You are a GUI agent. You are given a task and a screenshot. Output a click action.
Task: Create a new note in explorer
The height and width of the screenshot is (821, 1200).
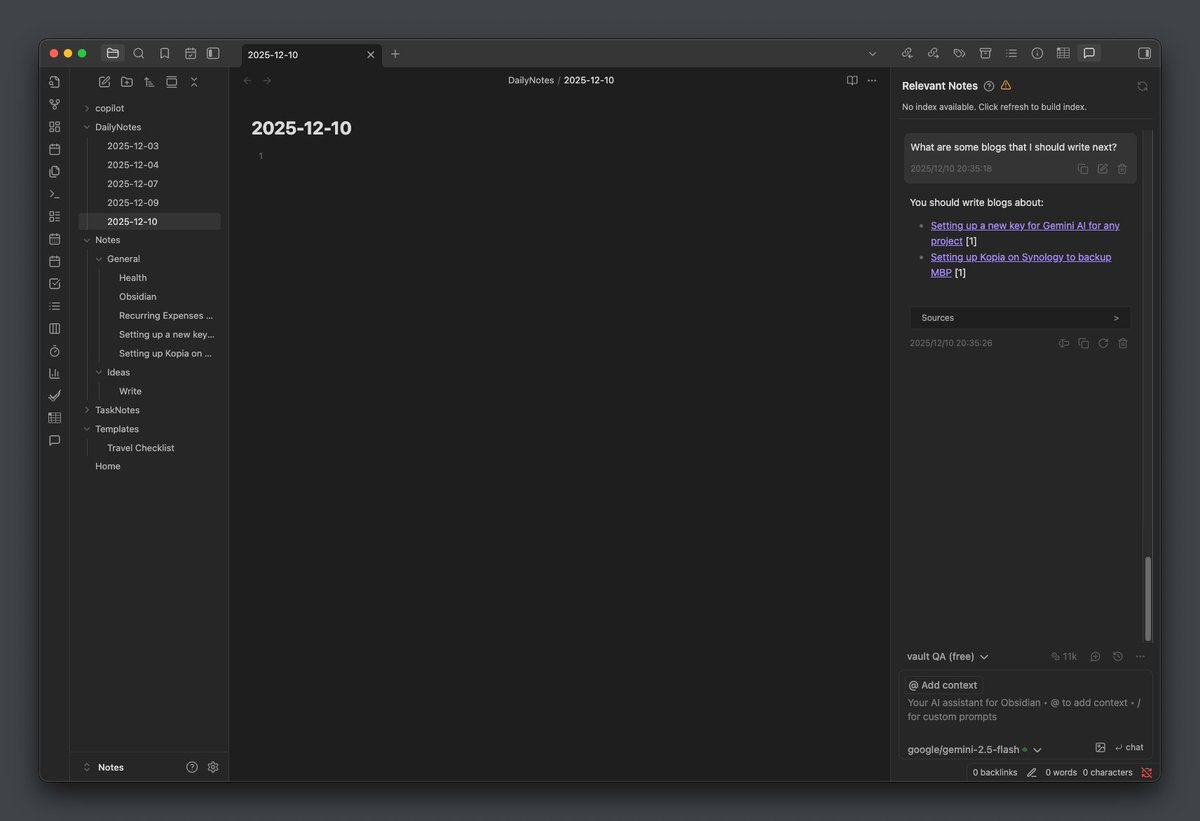coord(104,82)
